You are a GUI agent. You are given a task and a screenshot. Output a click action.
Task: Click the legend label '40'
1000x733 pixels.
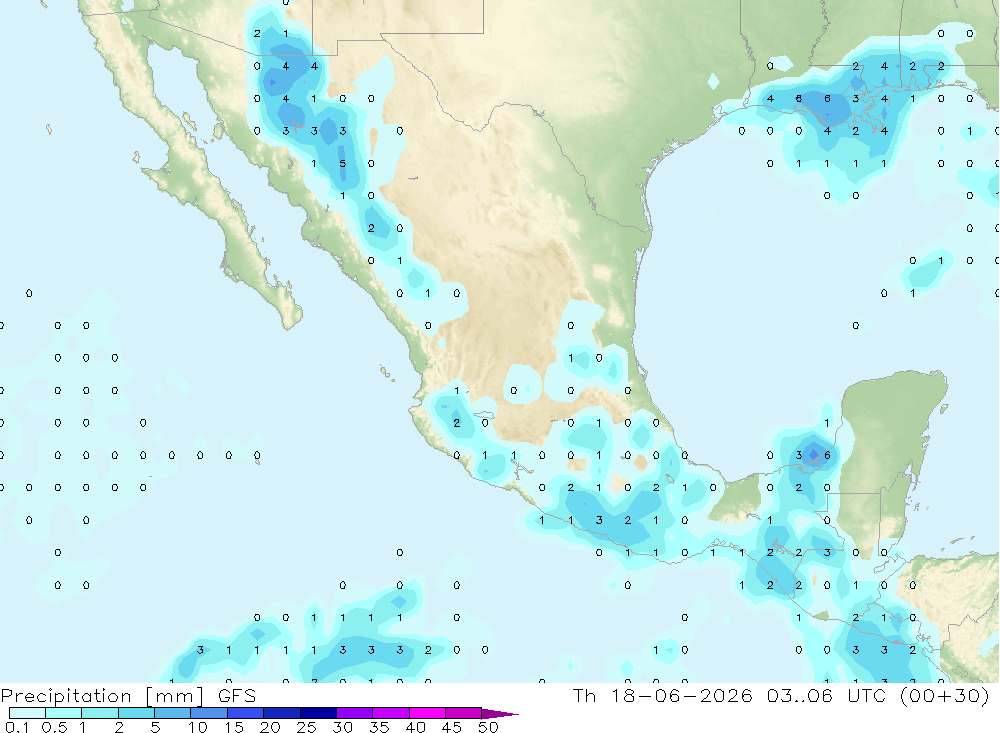point(415,727)
